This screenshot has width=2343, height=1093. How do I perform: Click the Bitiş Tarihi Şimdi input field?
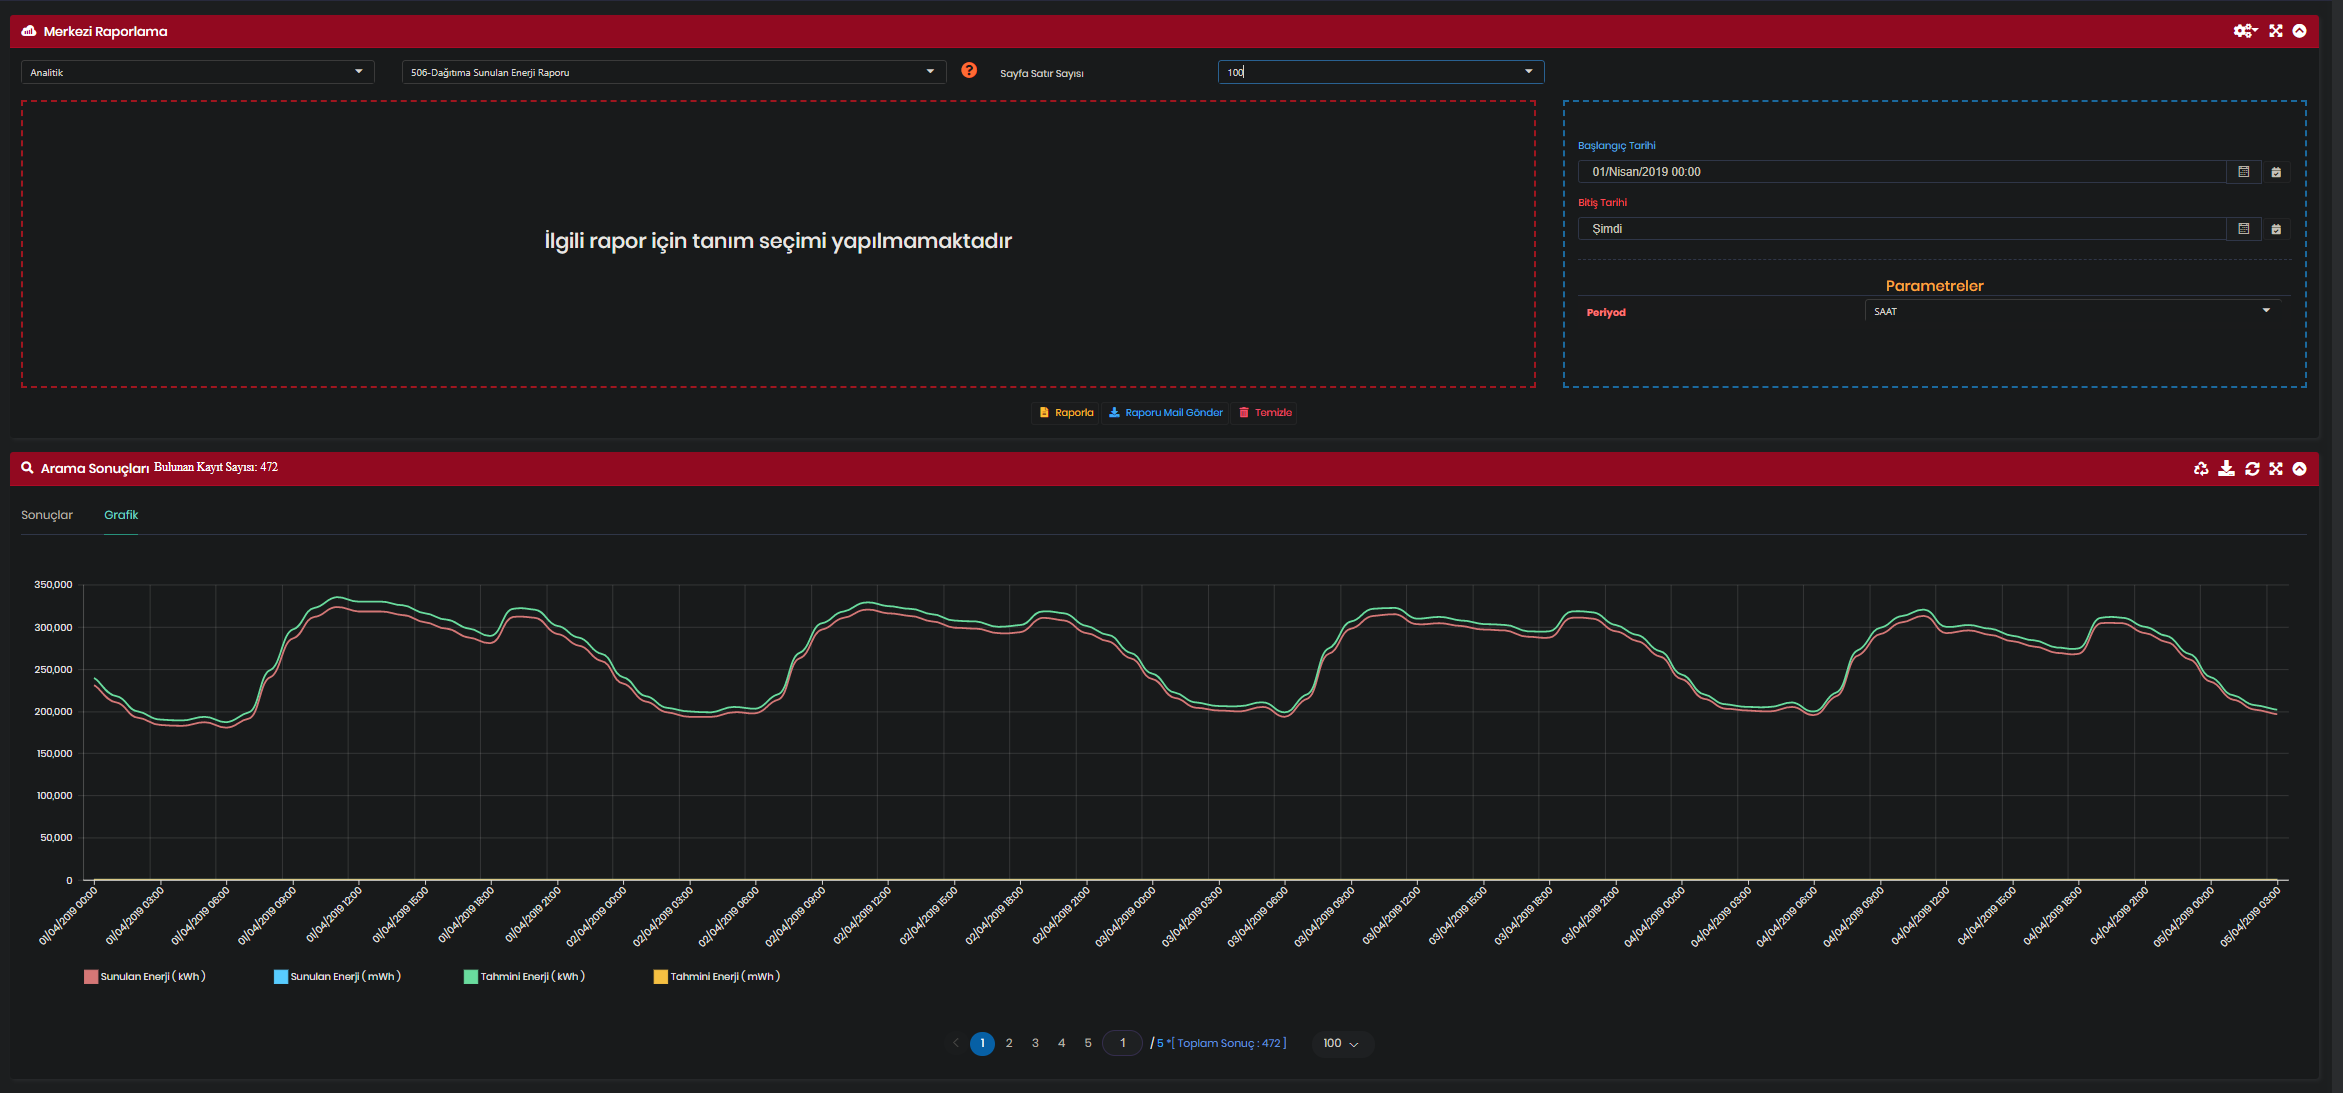[x=1902, y=229]
